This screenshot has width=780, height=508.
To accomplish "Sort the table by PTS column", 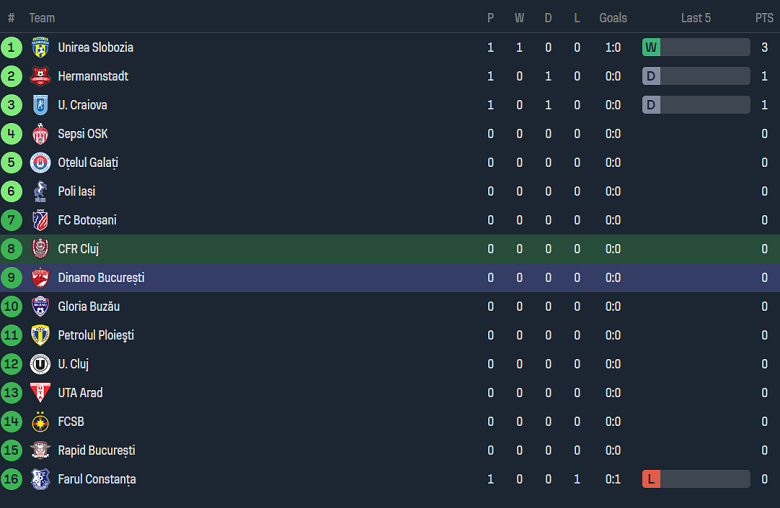I will (764, 18).
